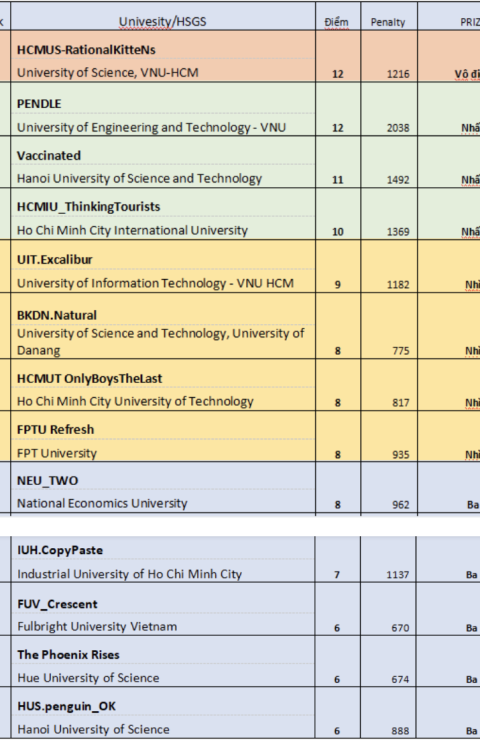Viewport: 480px width, 750px height.
Task: Select score 8 in NEU_TWO row
Action: pos(338,505)
